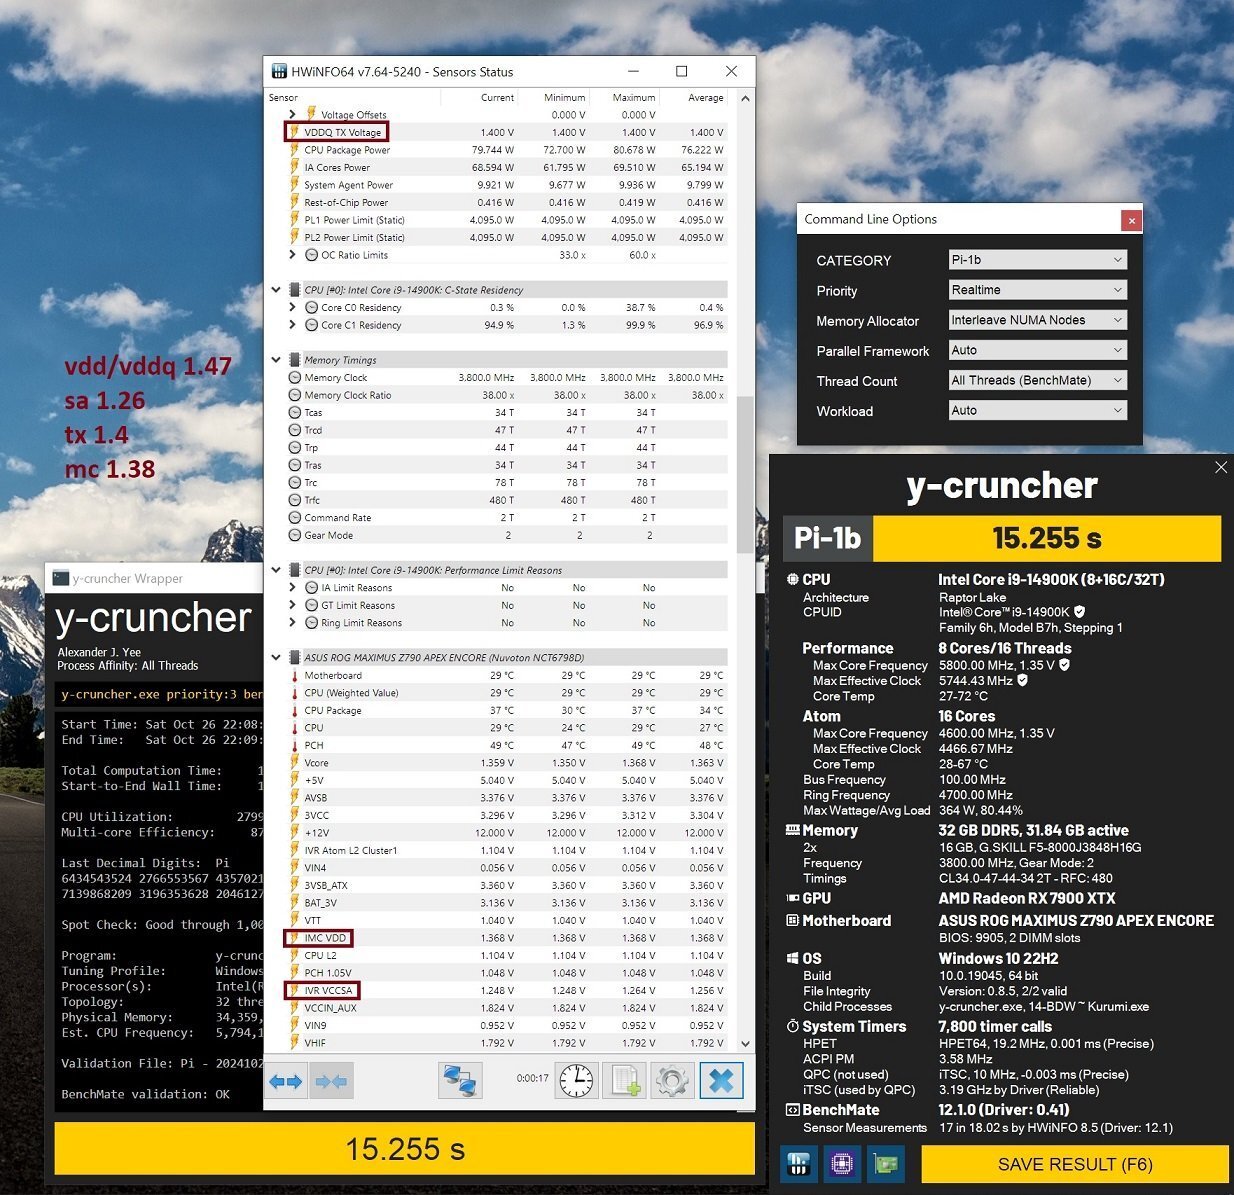
Task: Click the thermometer icon for Motherboard row
Action: coord(295,676)
